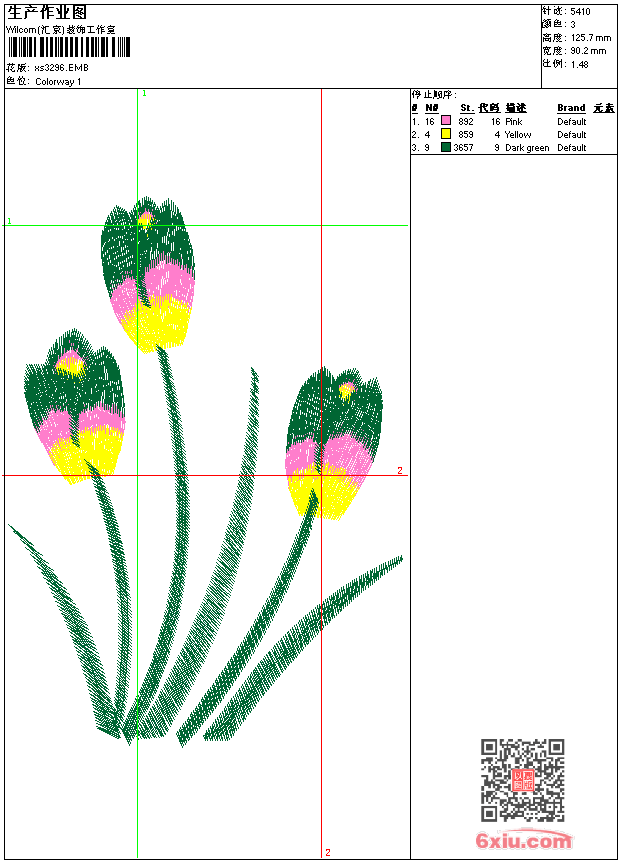Select the barcode under the Wilcom header

point(69,47)
